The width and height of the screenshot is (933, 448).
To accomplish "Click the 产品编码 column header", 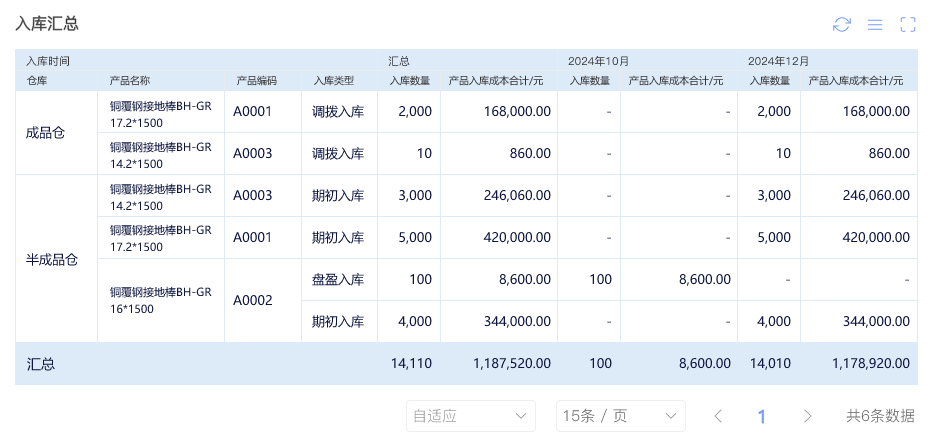I will pos(256,80).
